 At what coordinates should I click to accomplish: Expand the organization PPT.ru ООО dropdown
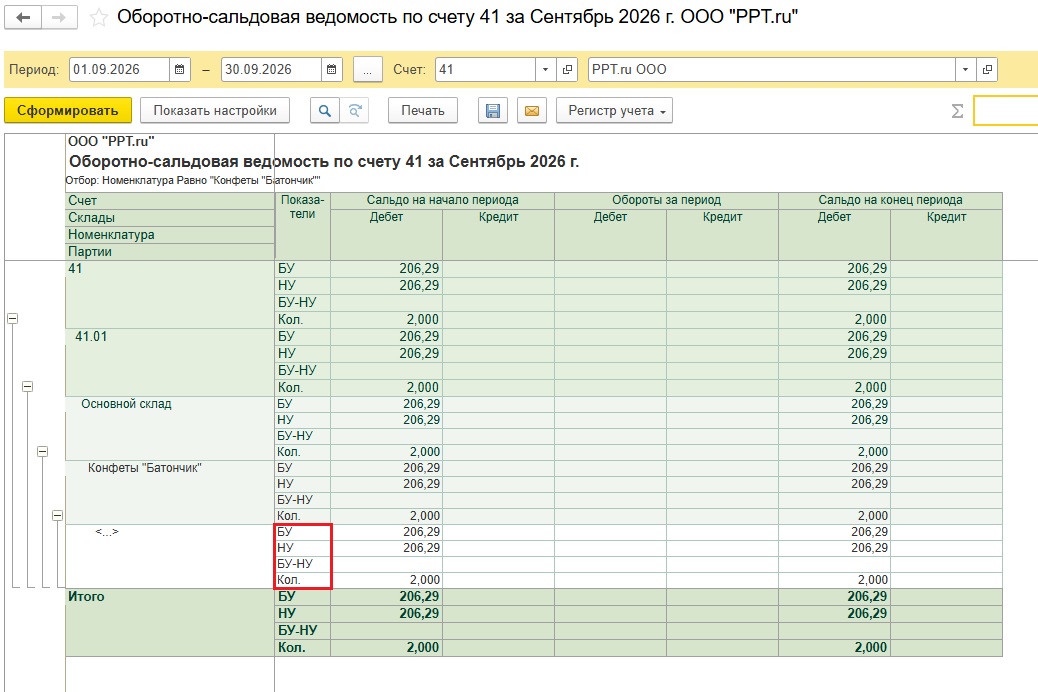965,70
